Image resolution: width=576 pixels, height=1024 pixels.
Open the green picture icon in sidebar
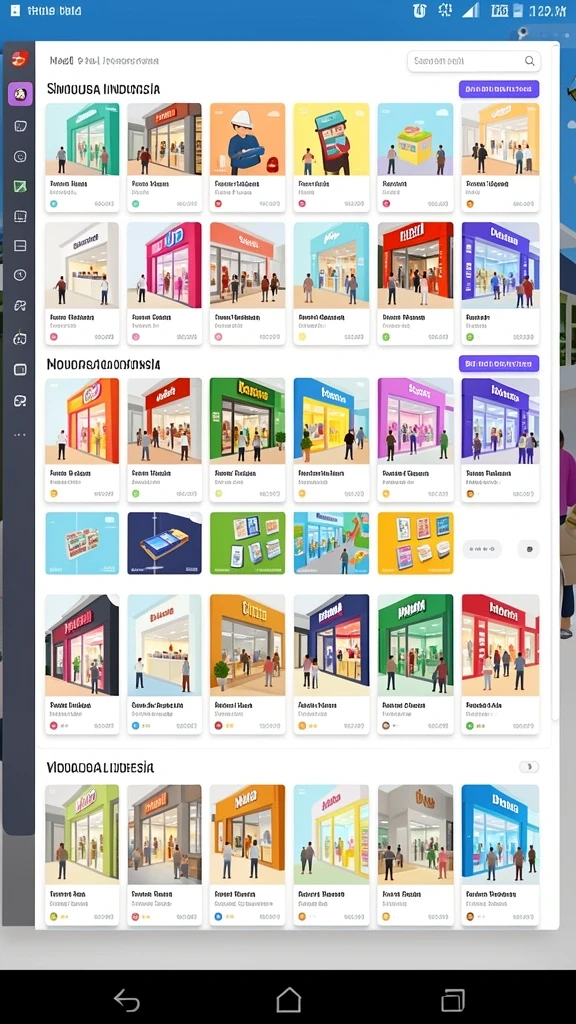click(20, 187)
